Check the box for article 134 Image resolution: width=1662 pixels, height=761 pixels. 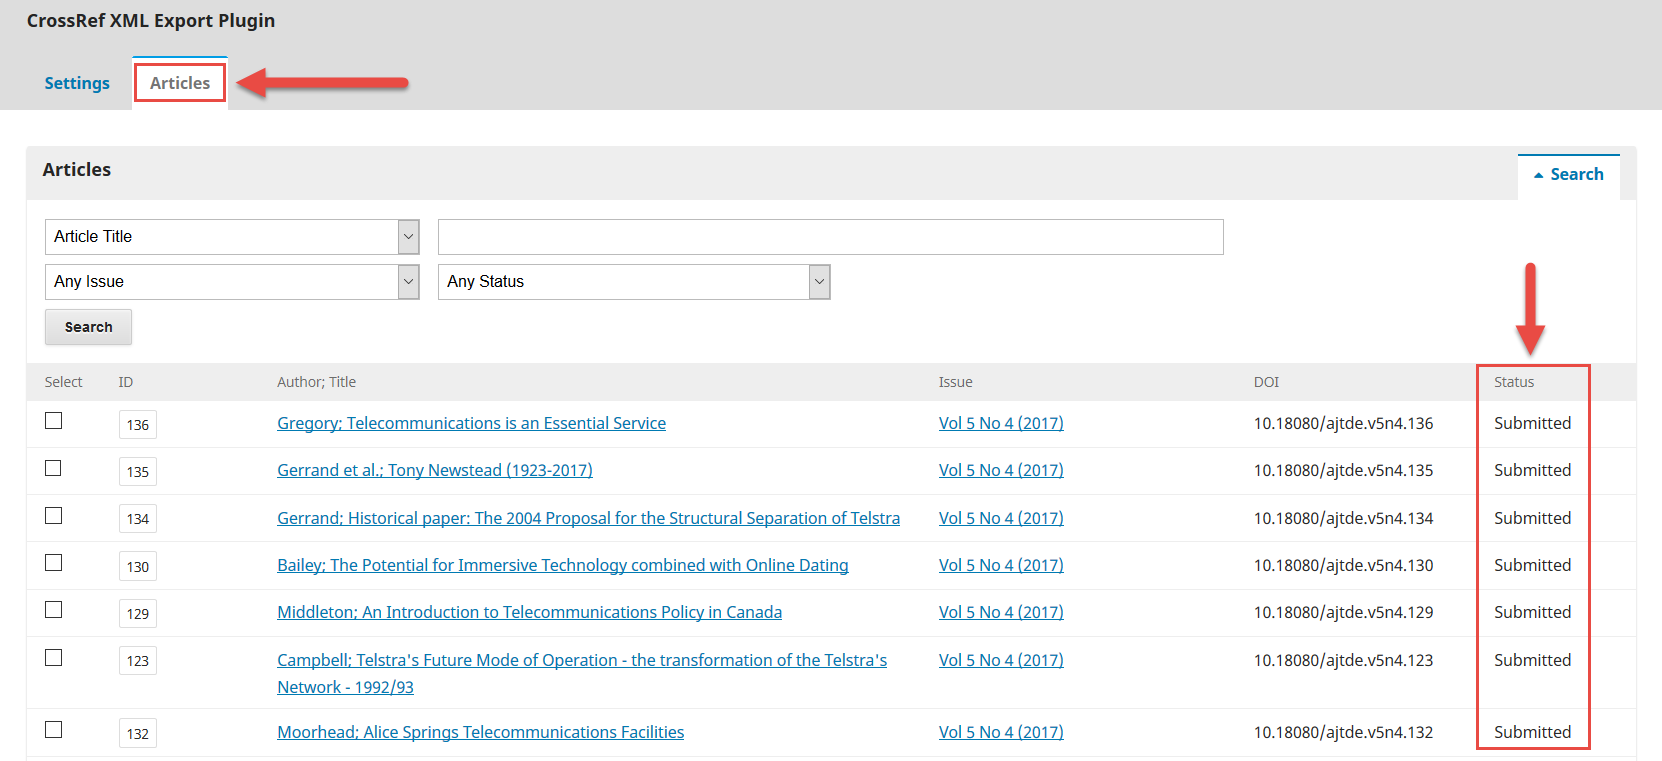tap(54, 516)
